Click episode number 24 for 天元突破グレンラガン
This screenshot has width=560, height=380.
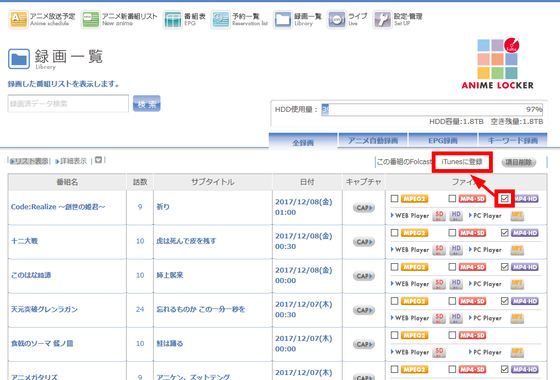click(140, 309)
